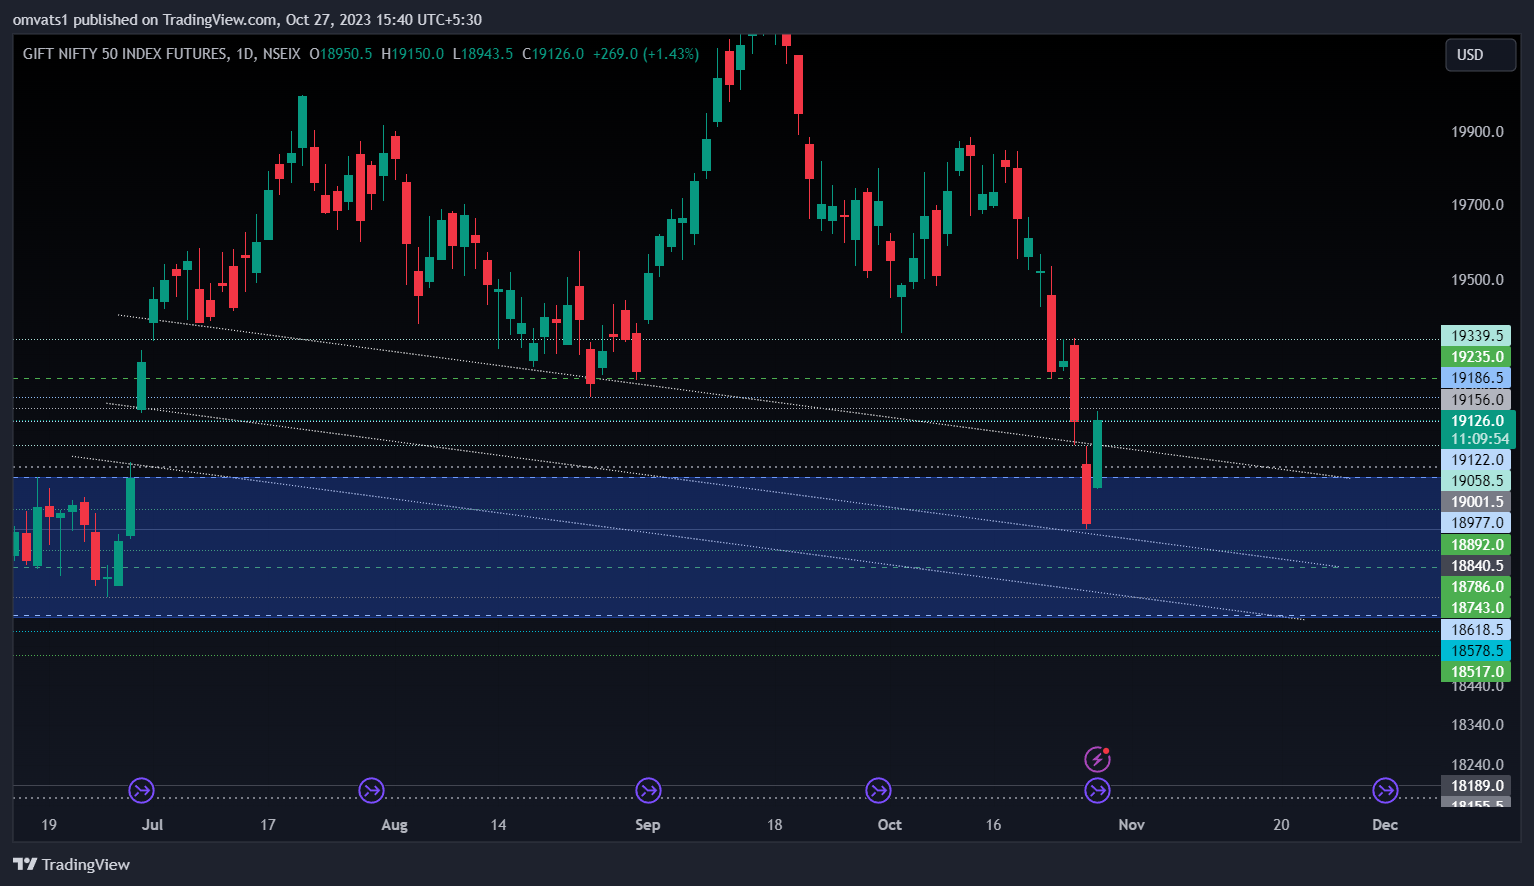Click the Nov label on time axis

coord(1131,825)
